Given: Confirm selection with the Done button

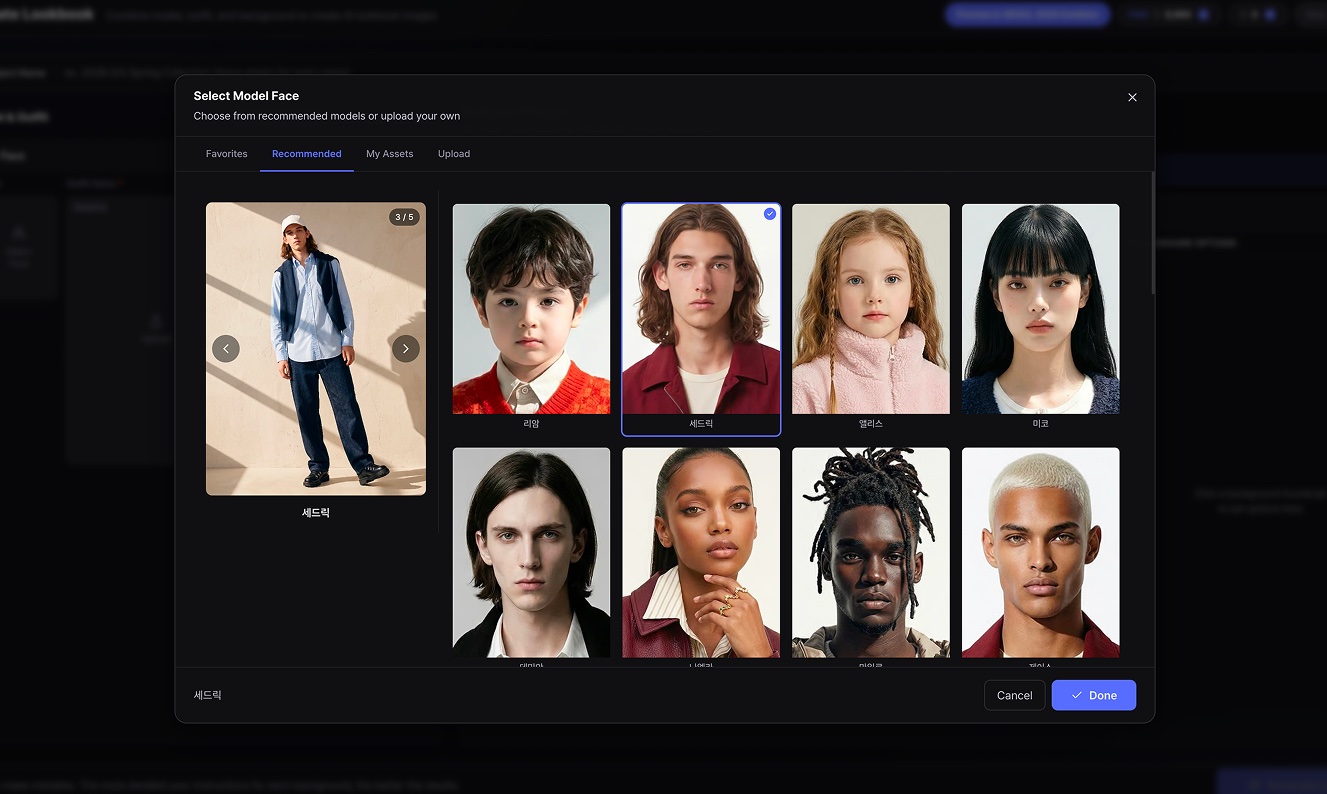Looking at the screenshot, I should click(x=1093, y=695).
